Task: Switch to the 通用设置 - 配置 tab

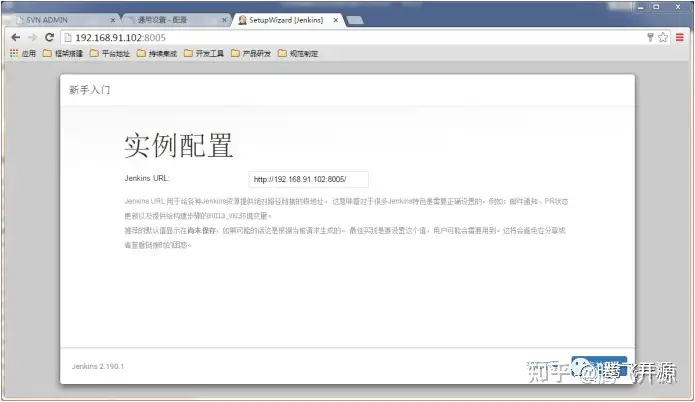Action: (175, 20)
